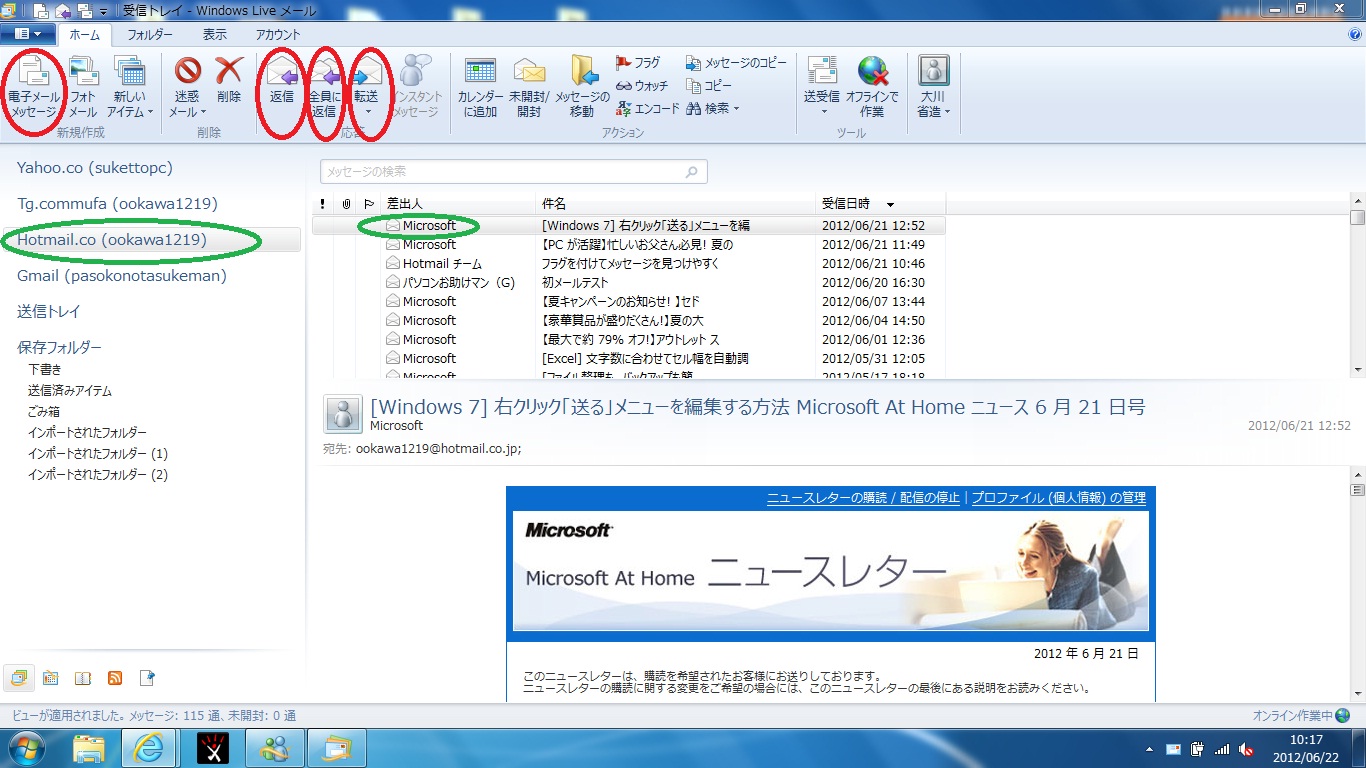Click the muted volume tray icon
This screenshot has height=768, width=1366.
pos(1247,749)
